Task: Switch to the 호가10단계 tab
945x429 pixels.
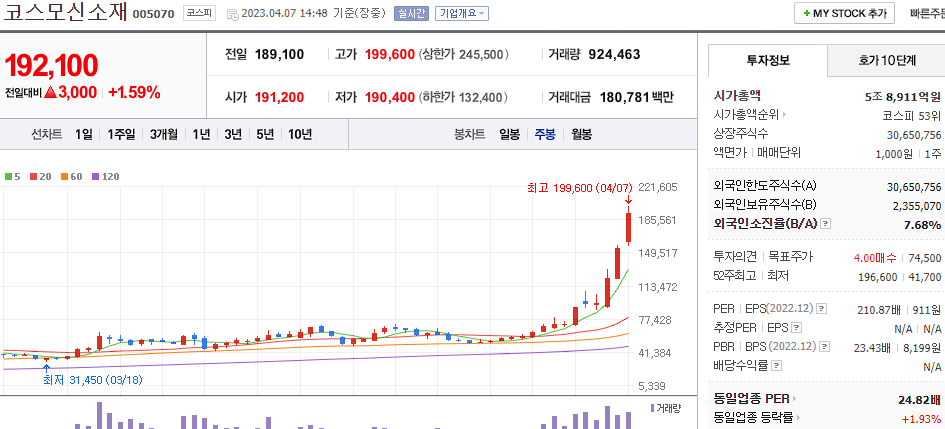Action: pos(887,60)
